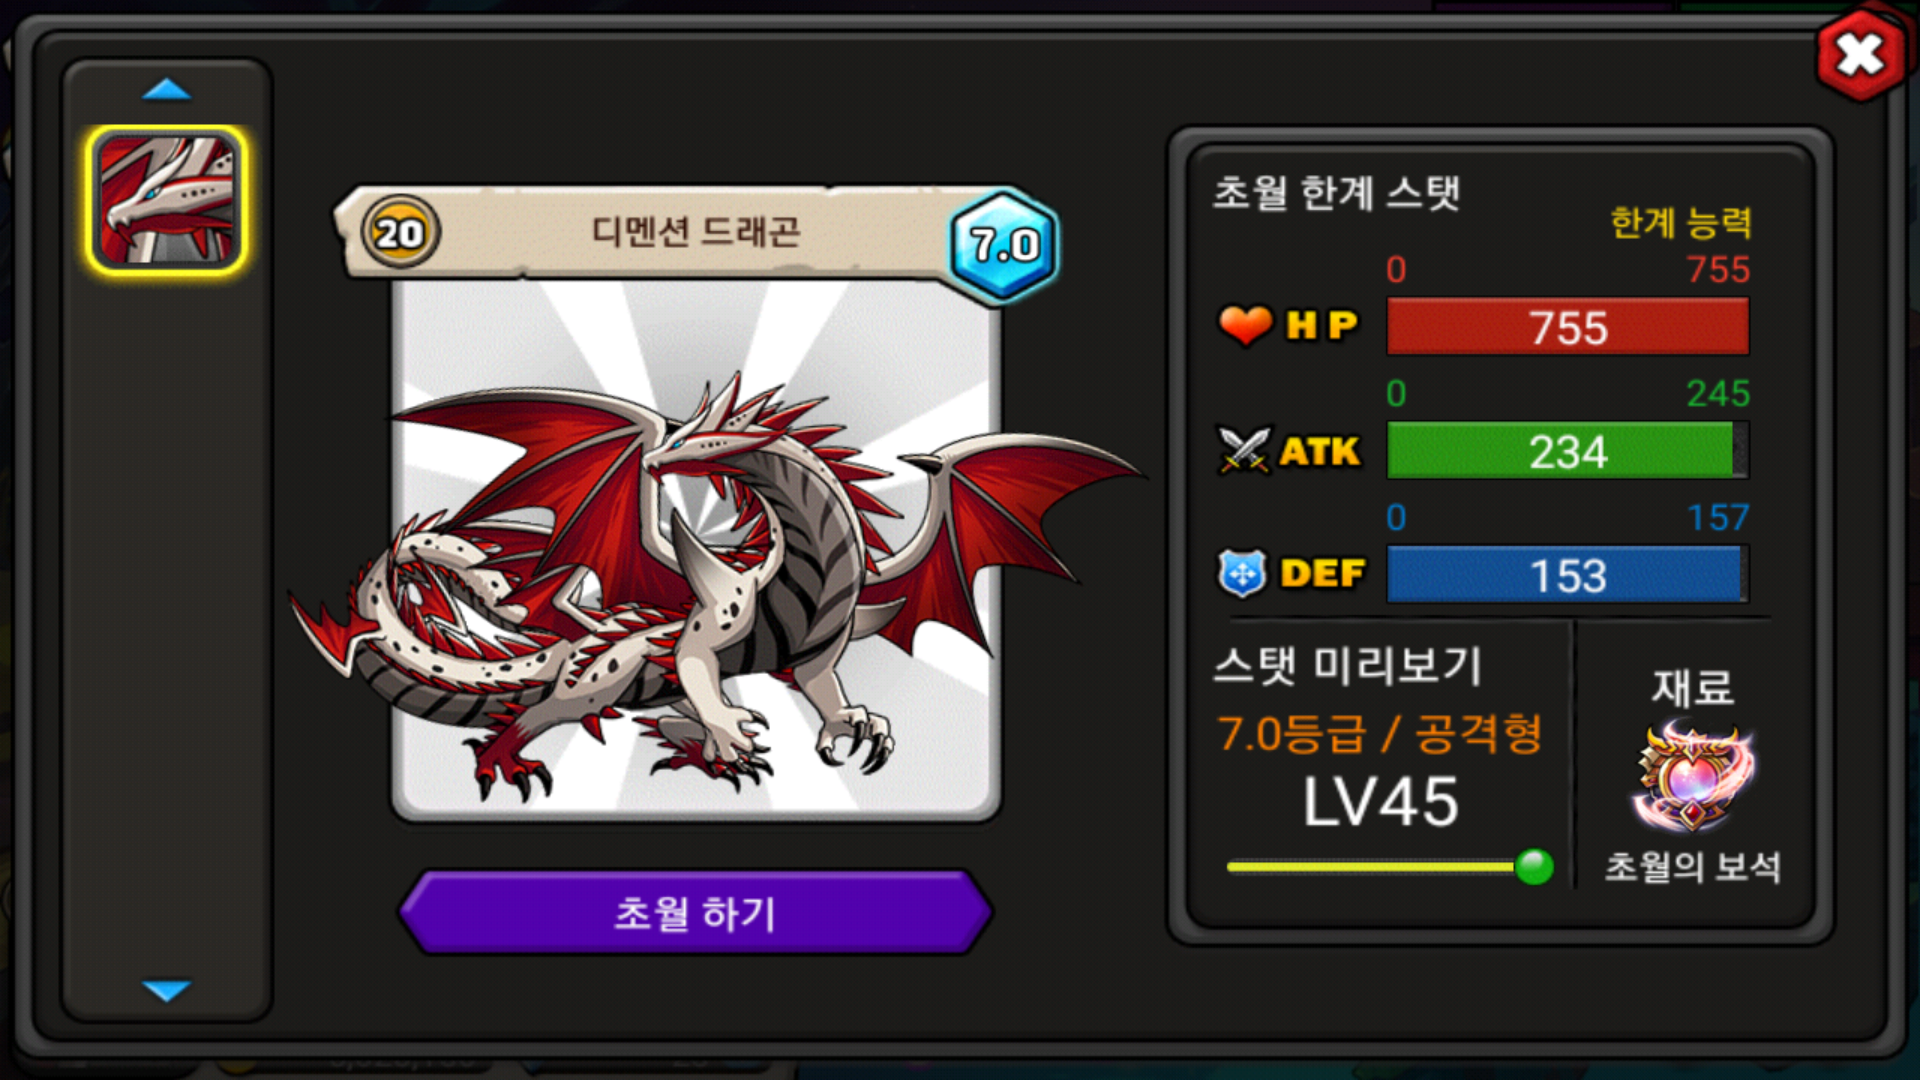Click the 7.0등급 / 공격형 grade text
This screenshot has height=1080, width=1920.
(x=1380, y=733)
